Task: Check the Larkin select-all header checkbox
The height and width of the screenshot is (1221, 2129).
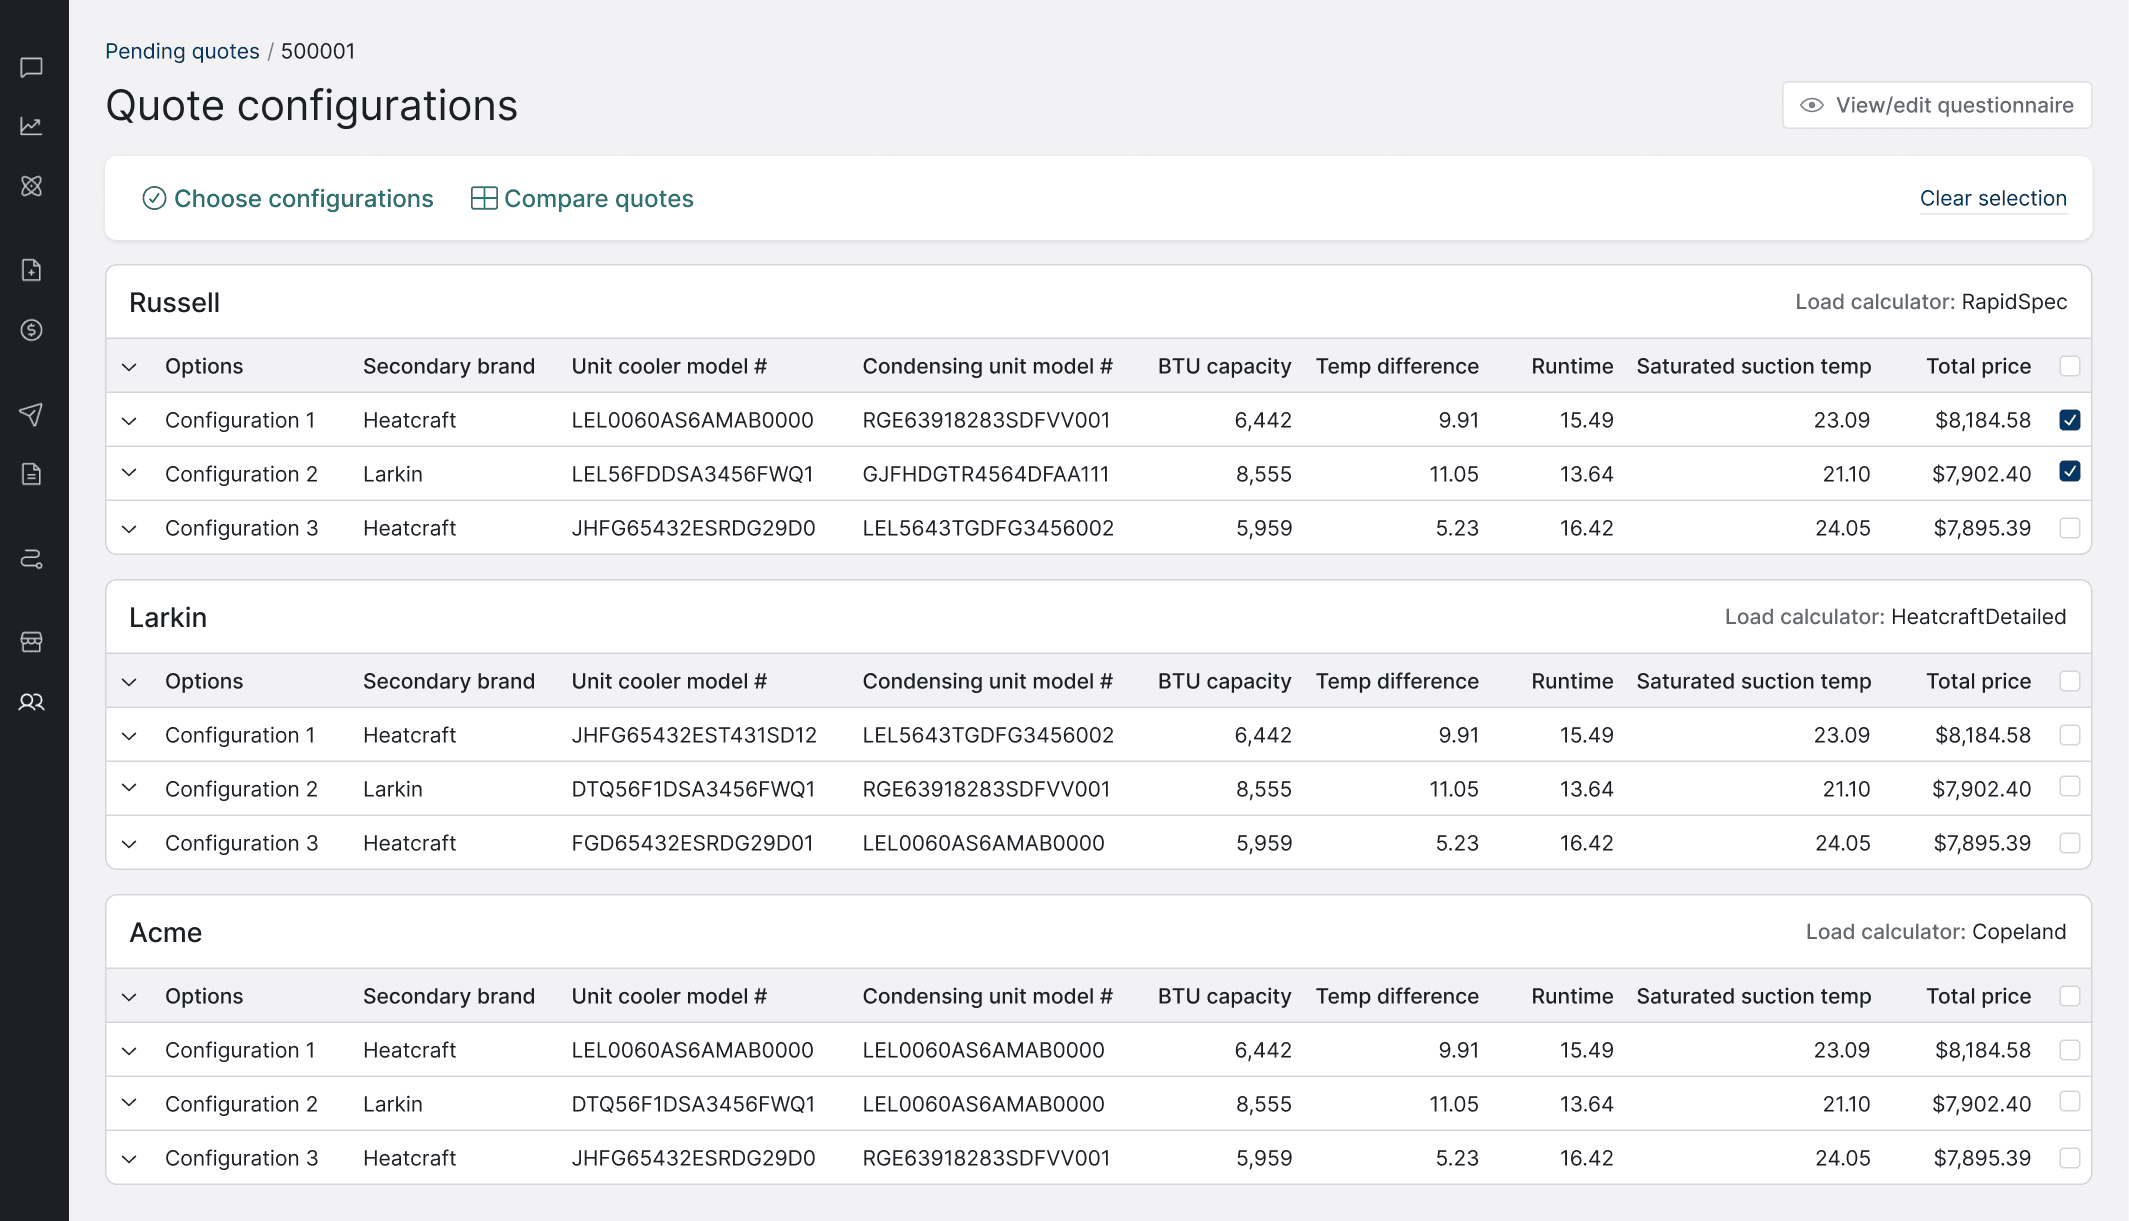Action: point(2069,681)
